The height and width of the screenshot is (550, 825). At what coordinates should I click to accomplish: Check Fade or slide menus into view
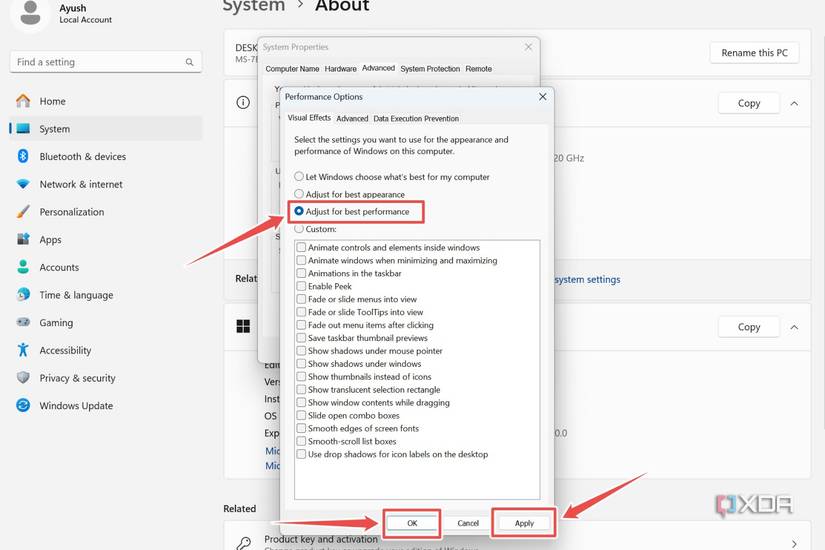click(301, 299)
